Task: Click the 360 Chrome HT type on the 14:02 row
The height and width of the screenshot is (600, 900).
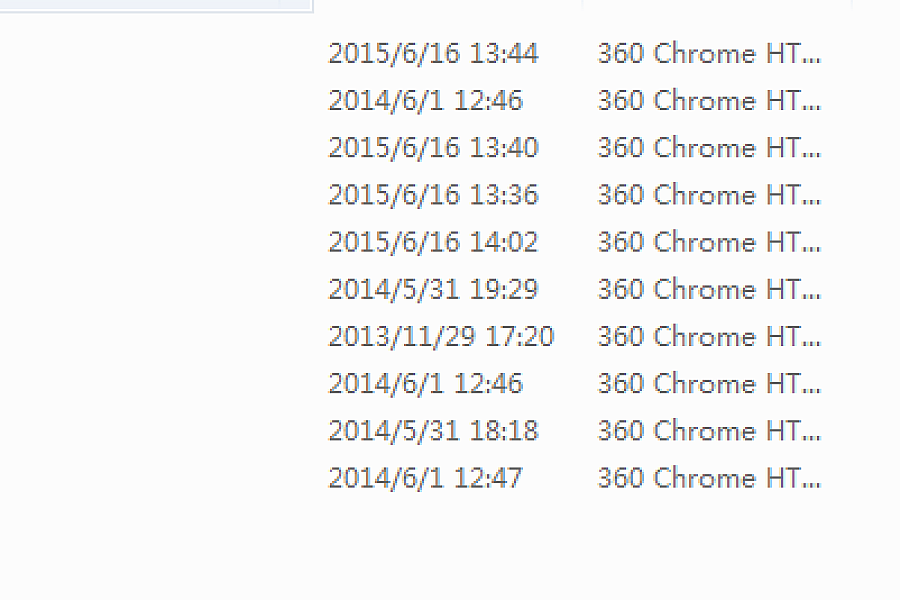Action: 709,242
